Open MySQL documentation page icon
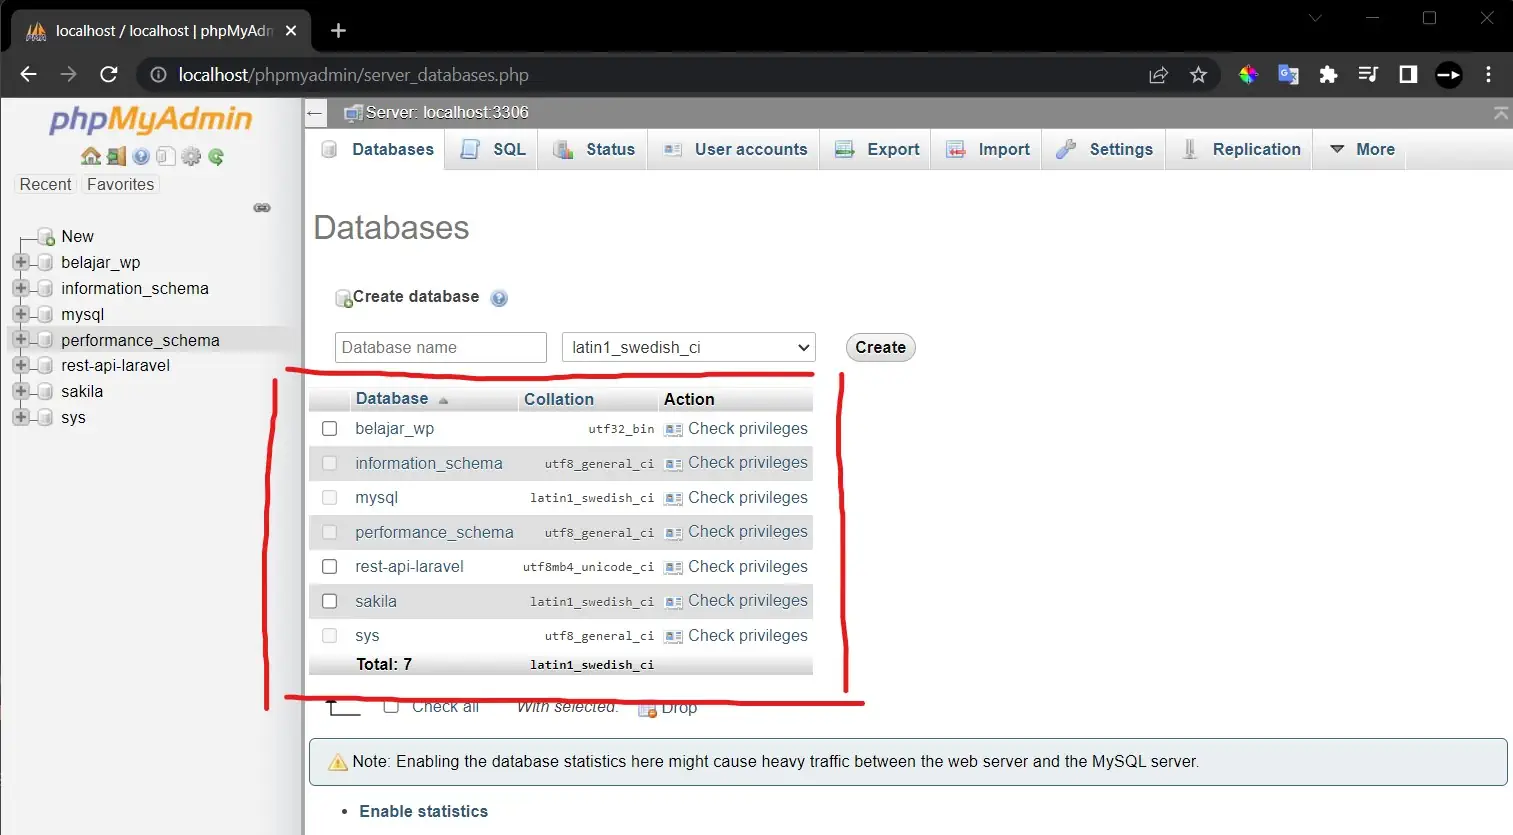1513x835 pixels. 166,156
